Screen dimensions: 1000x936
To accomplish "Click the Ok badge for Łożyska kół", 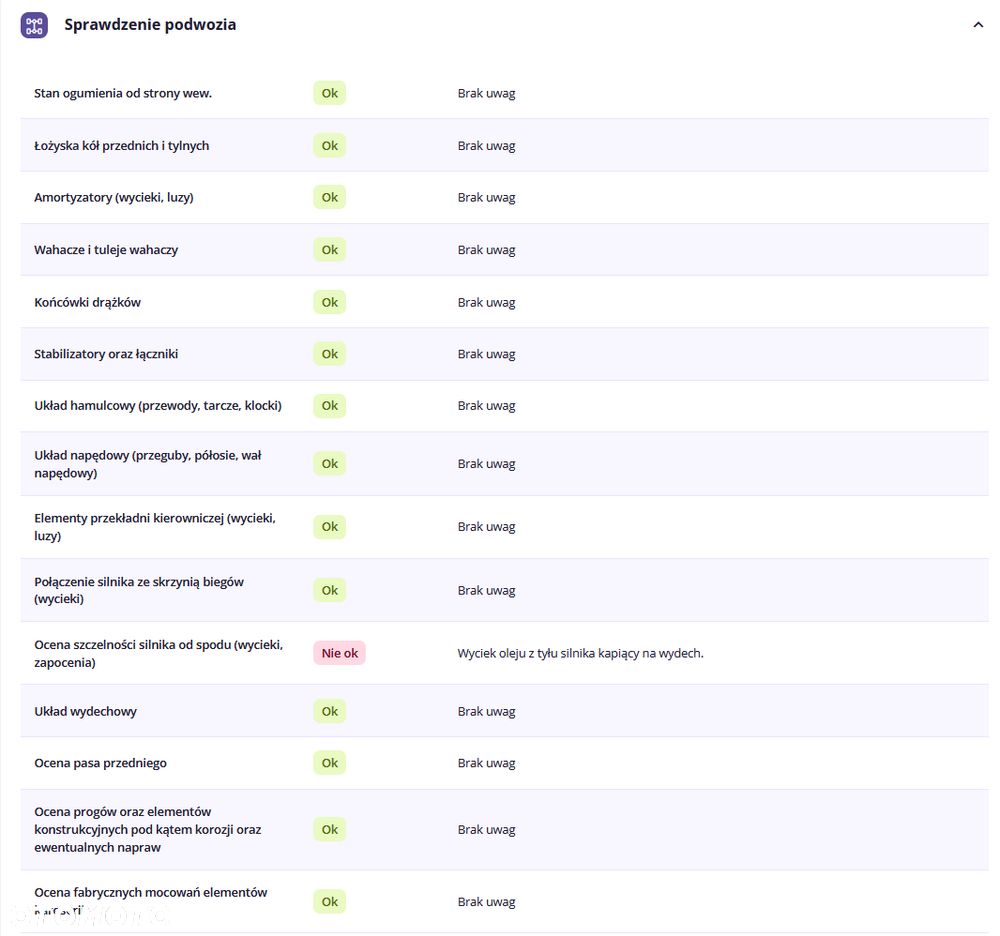I will pyautogui.click(x=330, y=145).
